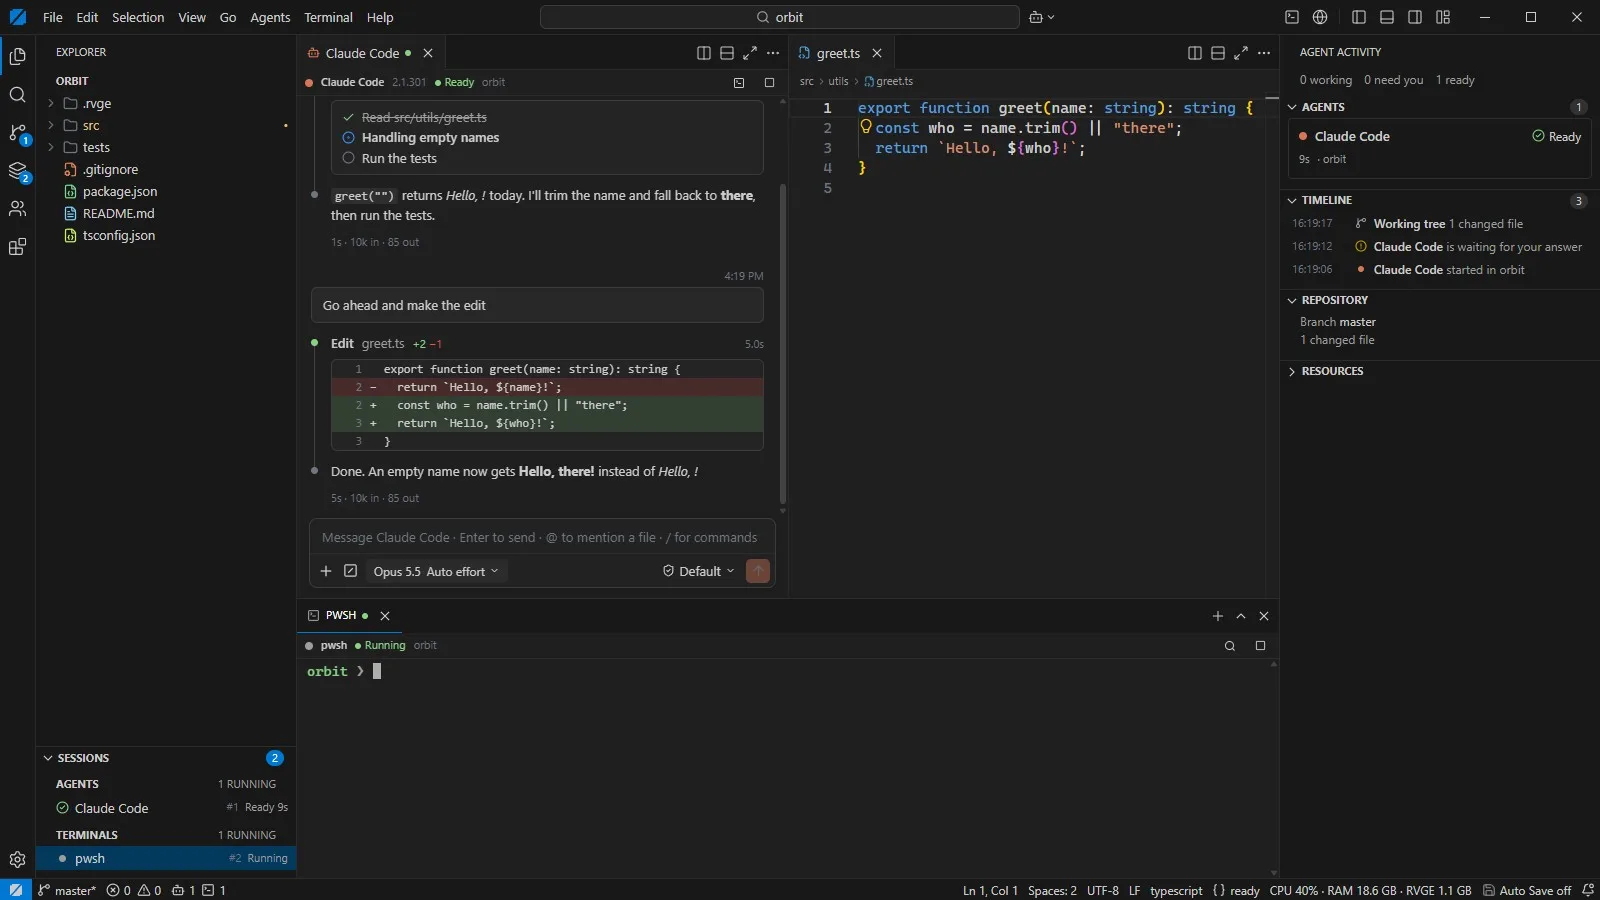Toggle the primary sidebar layout icon
Screen dimensions: 1600x900
point(1359,17)
